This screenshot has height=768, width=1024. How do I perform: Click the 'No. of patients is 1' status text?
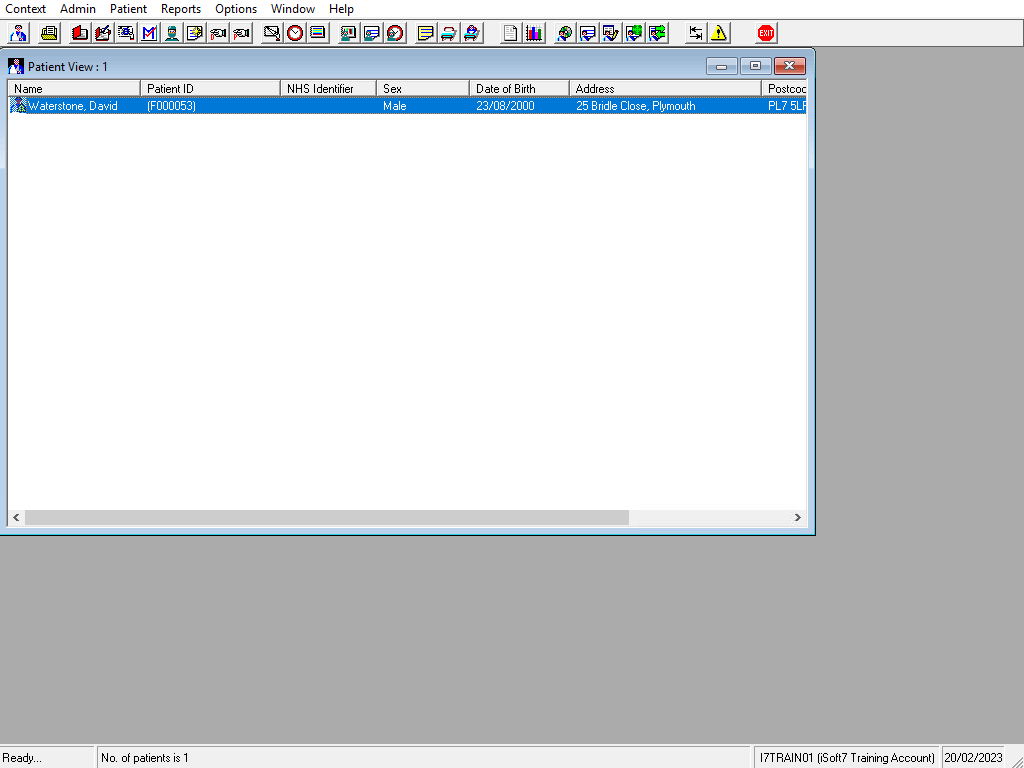(144, 758)
